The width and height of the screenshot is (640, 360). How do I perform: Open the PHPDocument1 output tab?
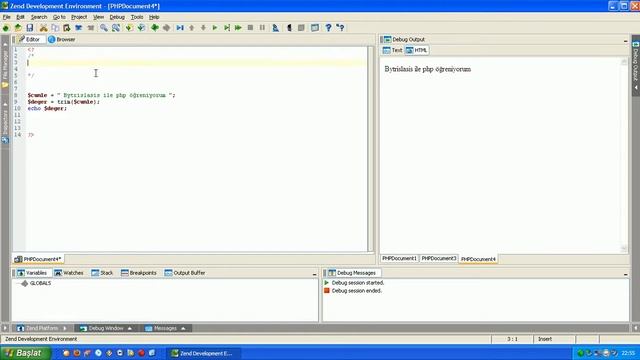click(399, 258)
